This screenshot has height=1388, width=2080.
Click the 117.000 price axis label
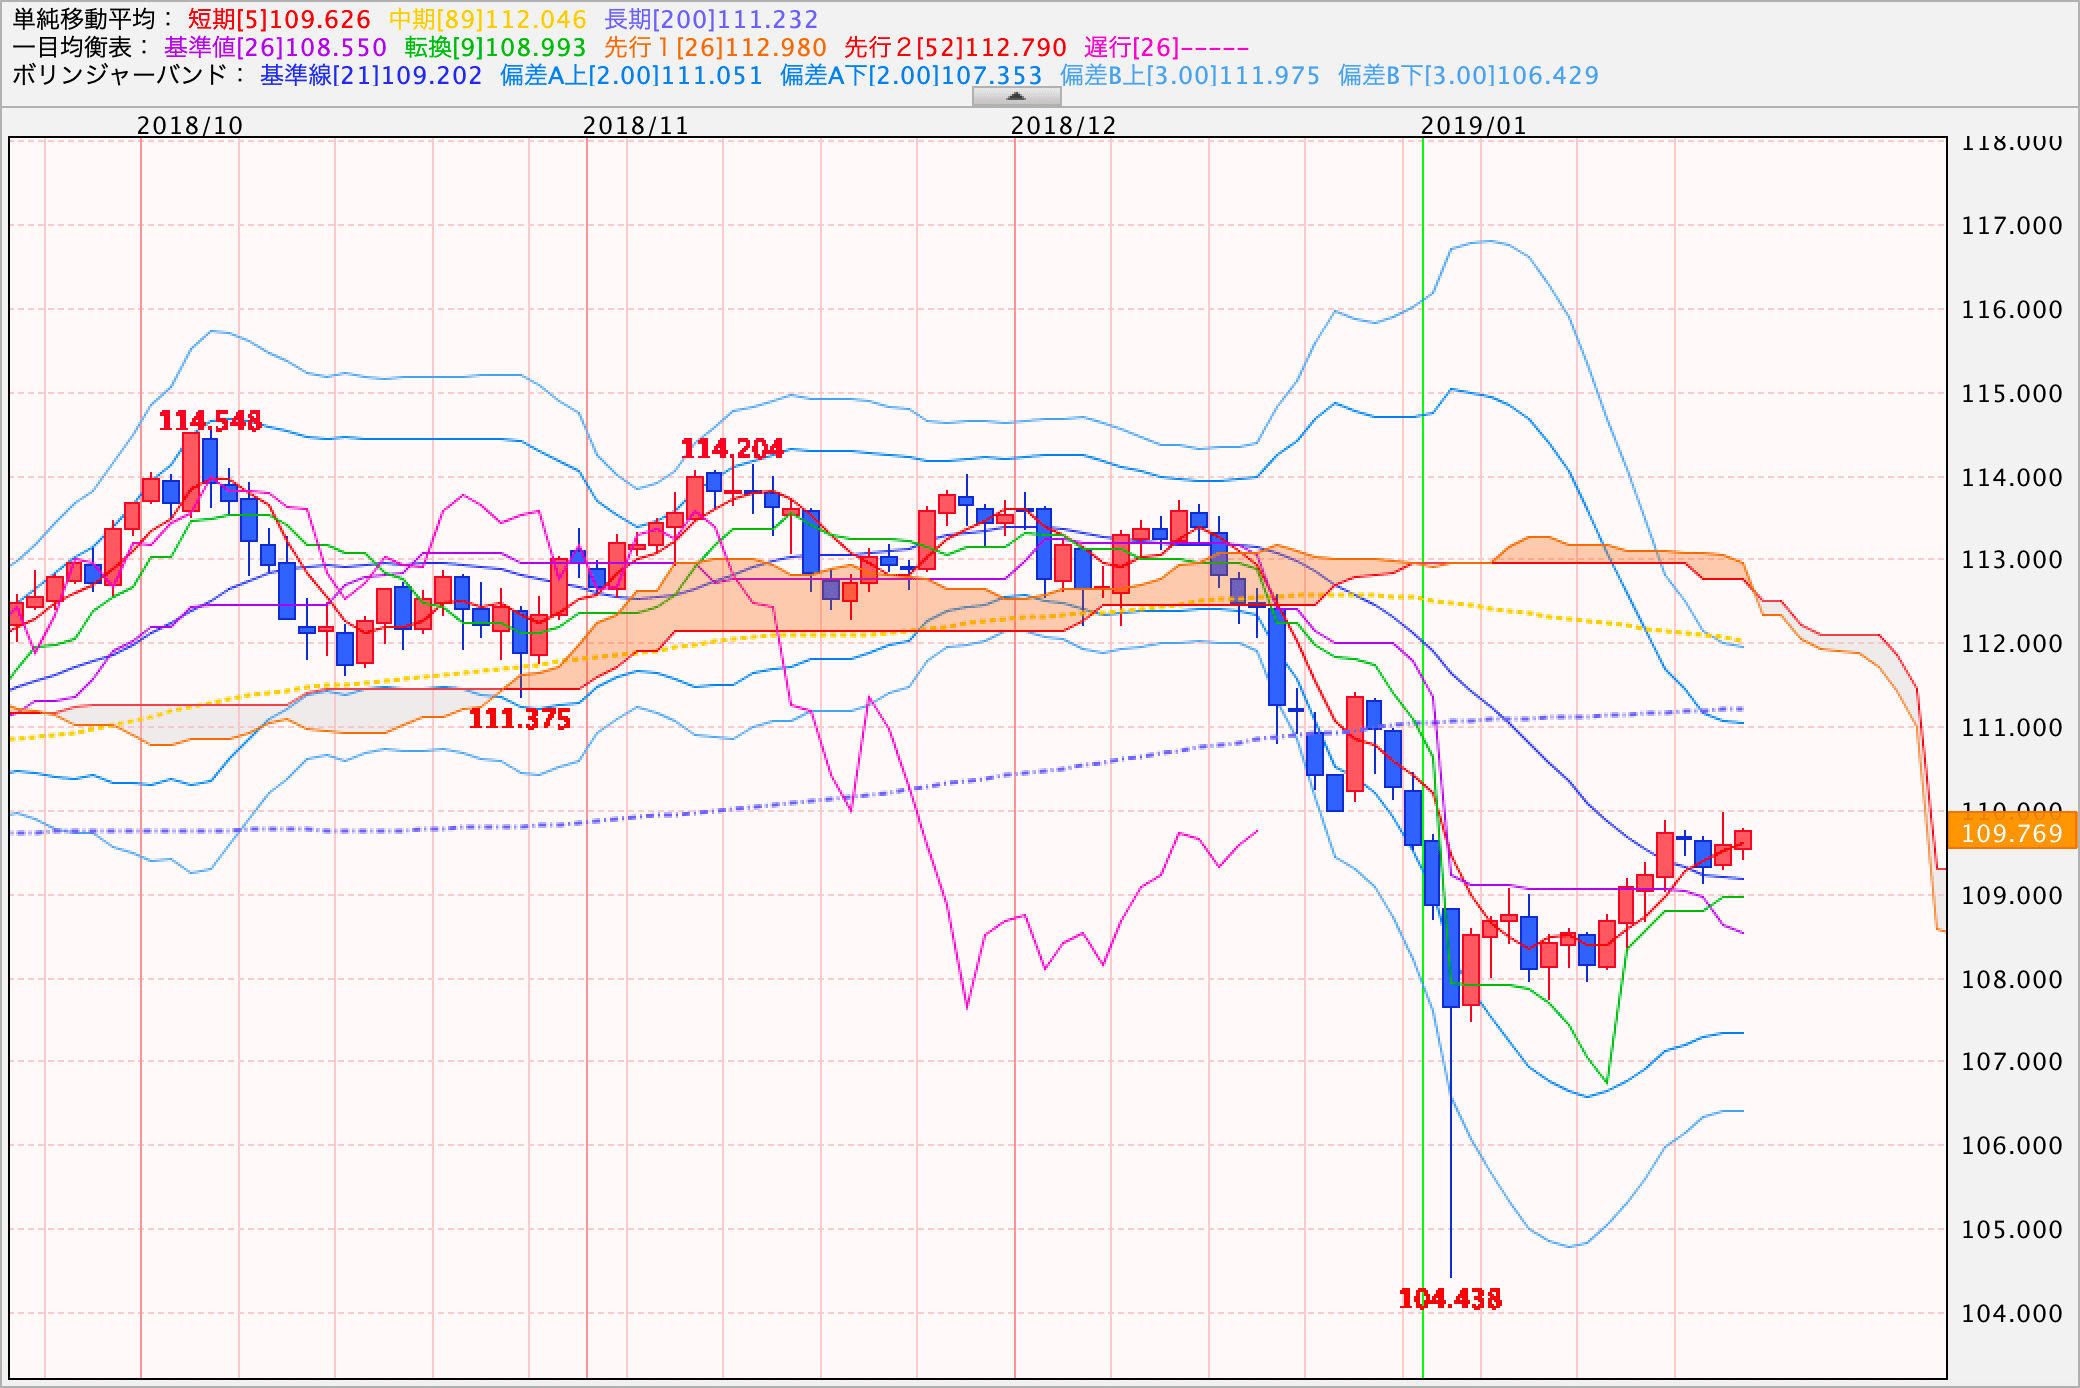tap(2012, 226)
